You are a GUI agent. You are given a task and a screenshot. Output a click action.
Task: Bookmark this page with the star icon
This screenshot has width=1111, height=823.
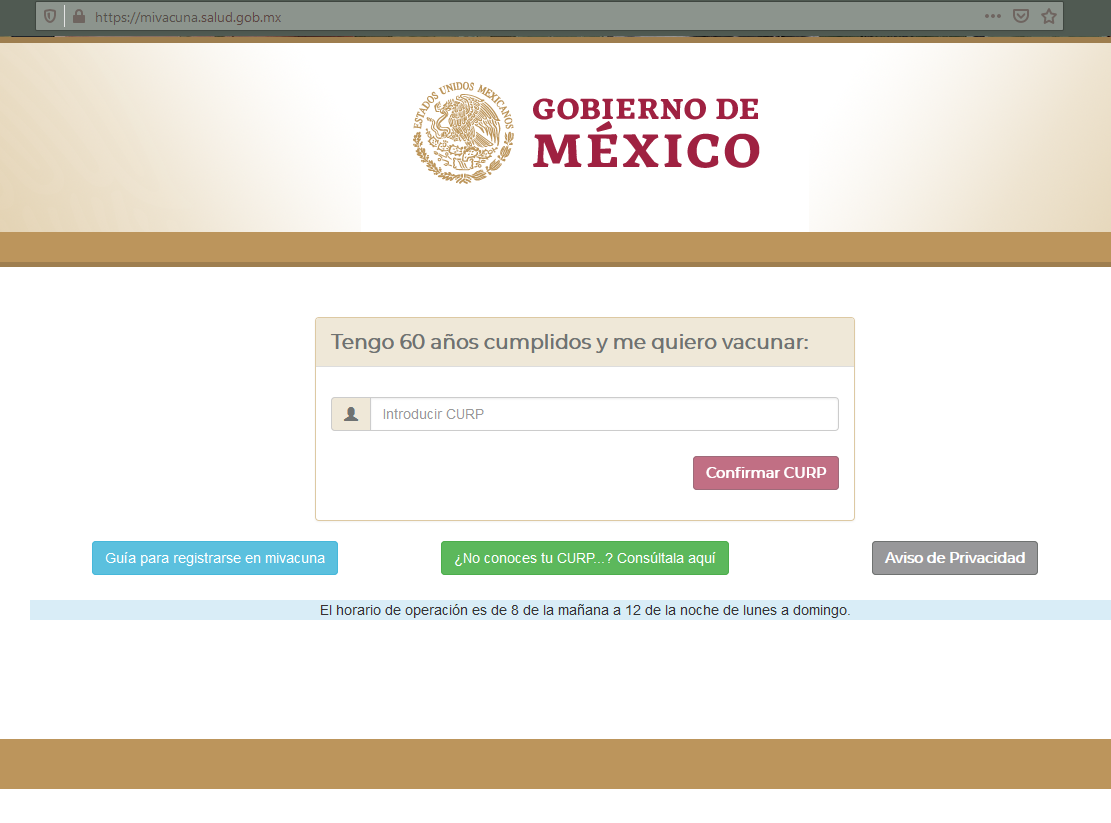[1049, 16]
